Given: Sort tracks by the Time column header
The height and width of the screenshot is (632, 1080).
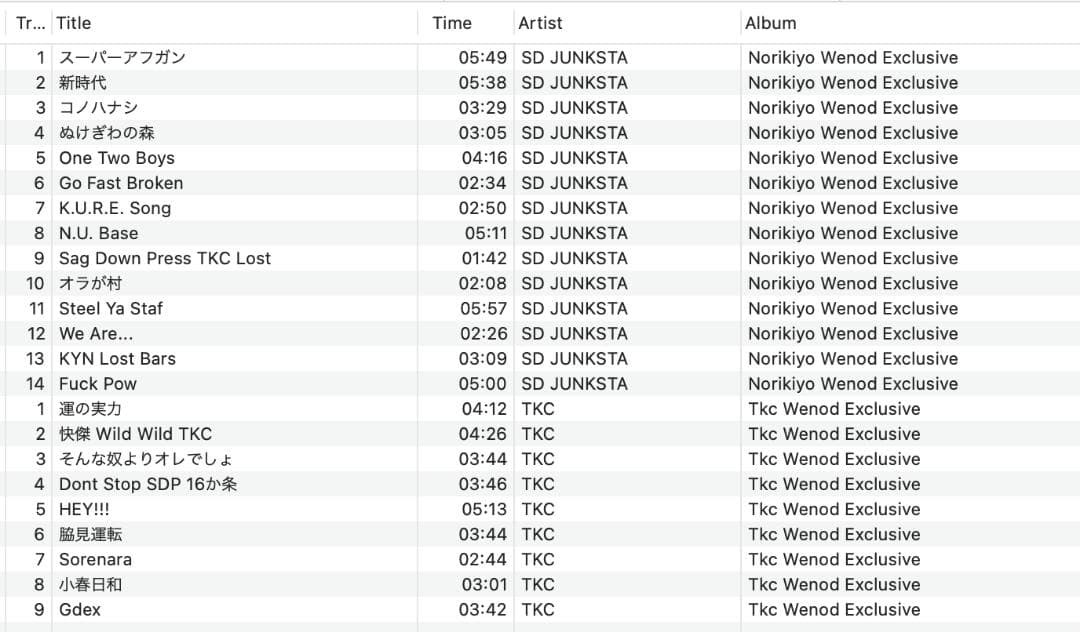Looking at the screenshot, I should (452, 23).
